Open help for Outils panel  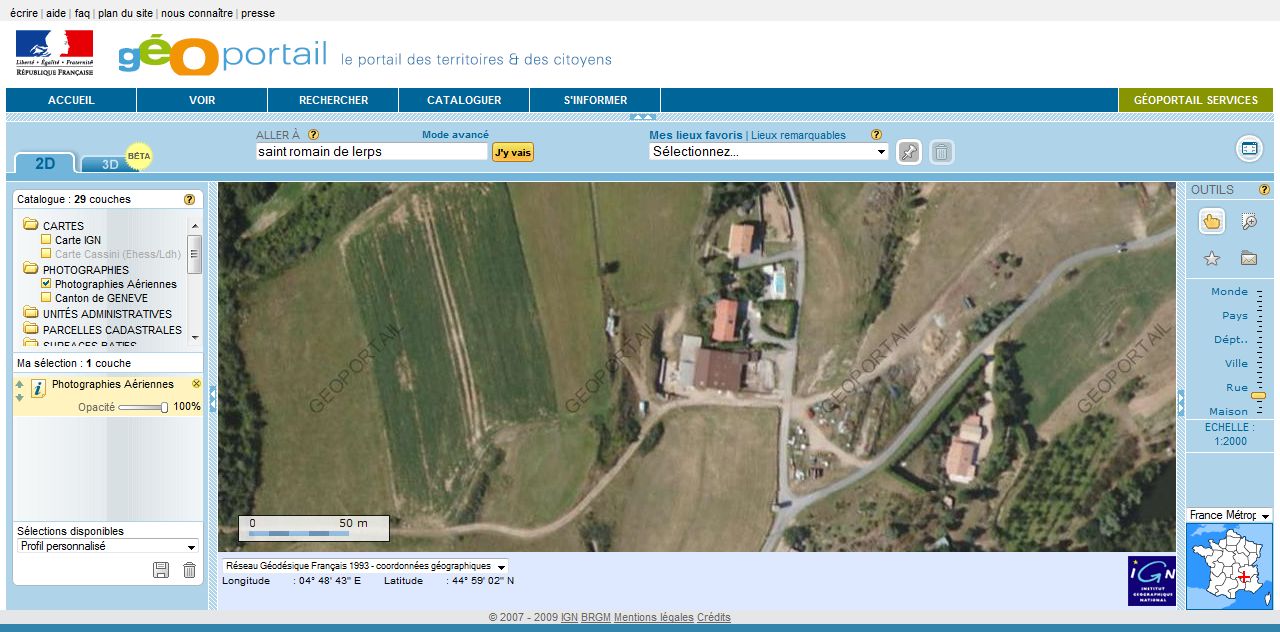point(1264,190)
